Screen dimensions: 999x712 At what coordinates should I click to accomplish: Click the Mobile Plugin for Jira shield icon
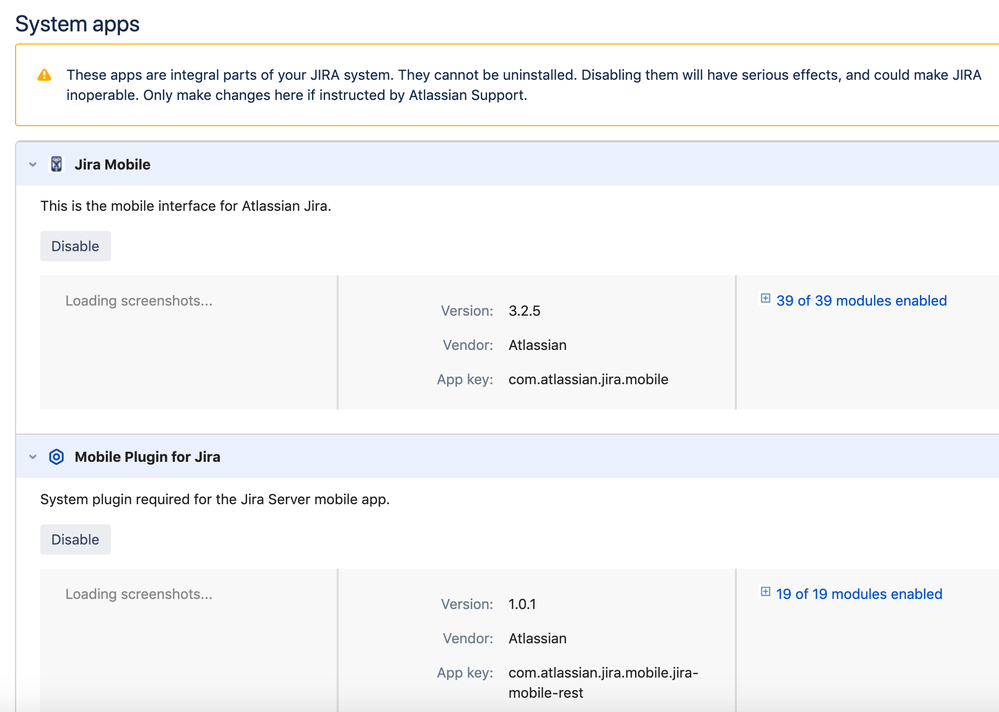point(56,456)
